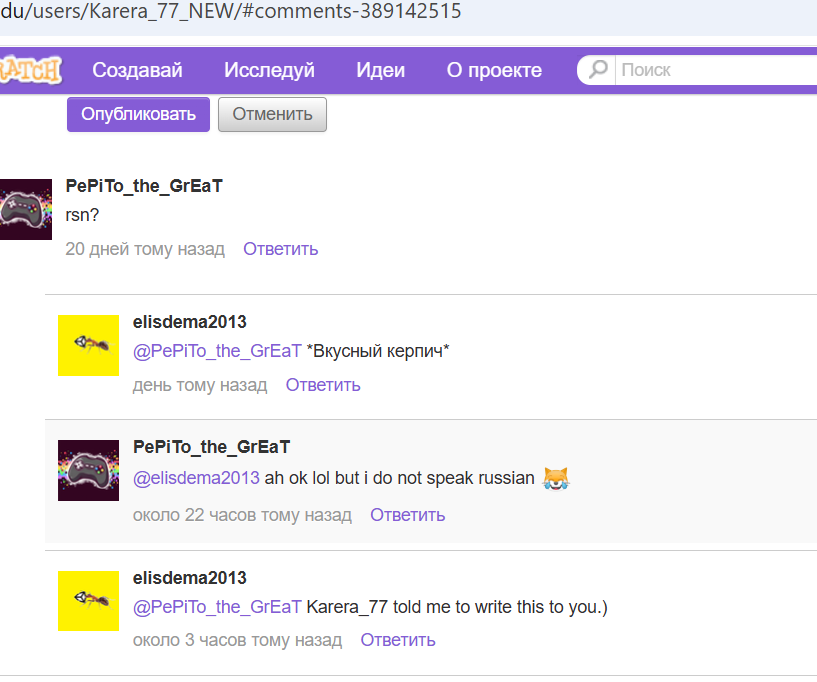
Task: Open PePiTo_the_GrEaT username on 'rsn?' comment
Action: [144, 186]
